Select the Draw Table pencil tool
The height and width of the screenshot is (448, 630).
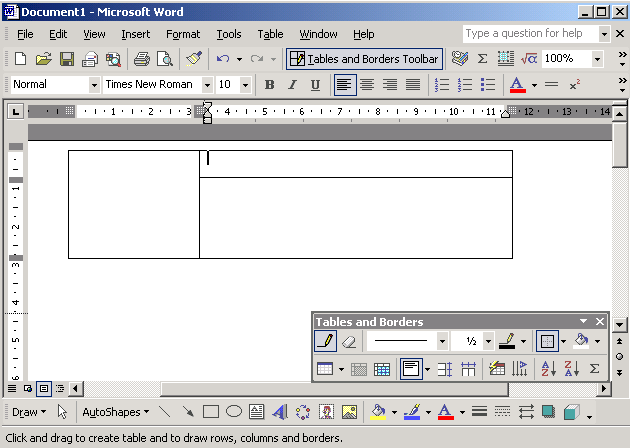point(325,342)
